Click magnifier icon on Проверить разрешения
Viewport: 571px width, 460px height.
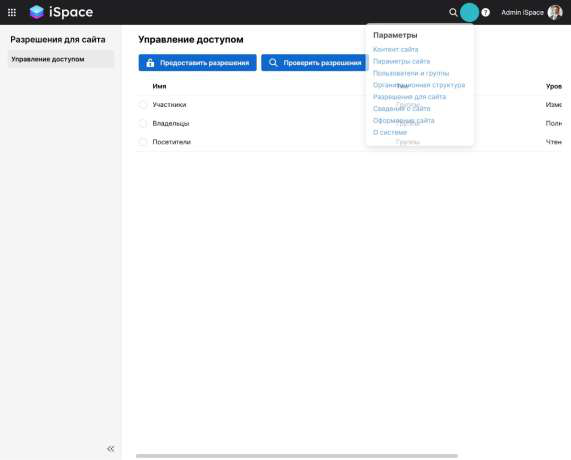[x=273, y=63]
